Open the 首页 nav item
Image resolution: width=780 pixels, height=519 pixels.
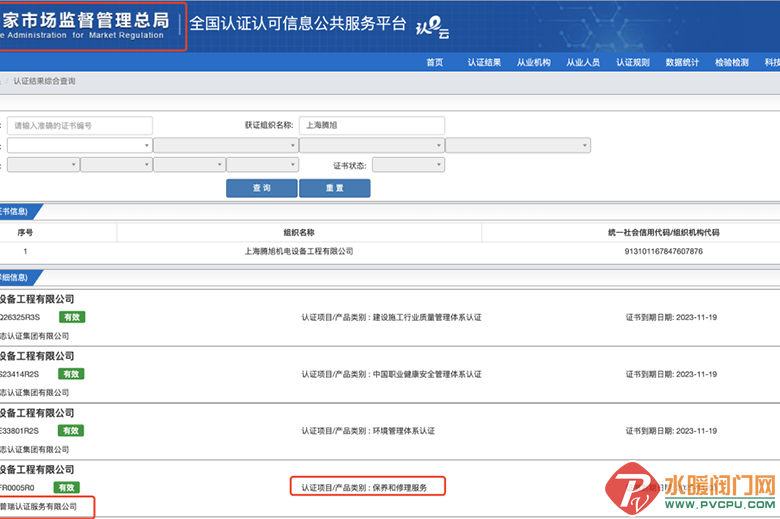(x=434, y=62)
